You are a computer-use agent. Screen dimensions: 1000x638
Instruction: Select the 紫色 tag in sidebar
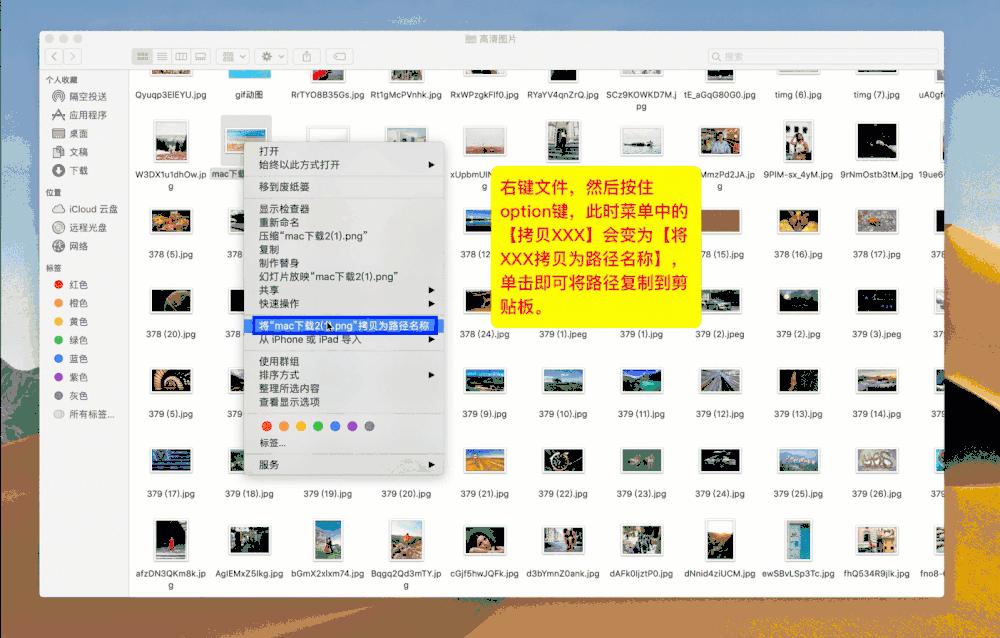tap(70, 377)
